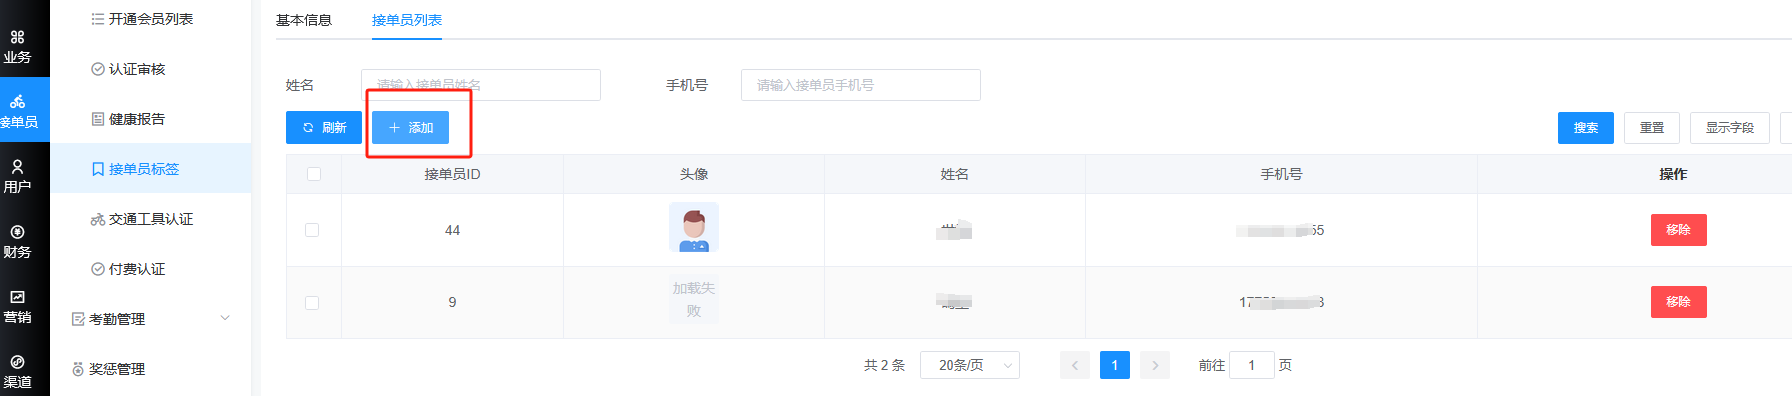This screenshot has height=396, width=1792.
Task: Open 健康报告 in the side menu
Action: tap(128, 119)
